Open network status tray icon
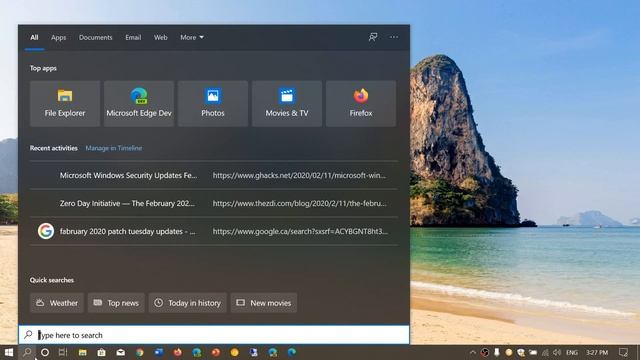 pyautogui.click(x=545, y=352)
